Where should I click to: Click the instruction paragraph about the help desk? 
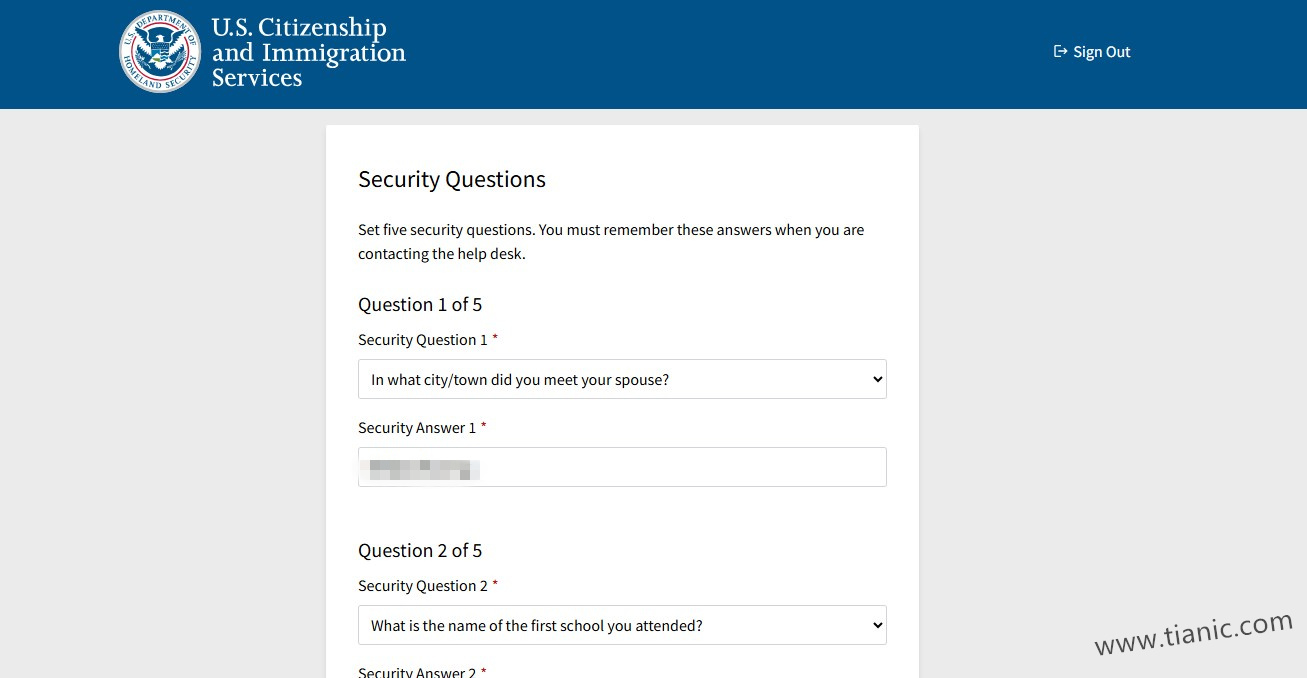pos(611,242)
